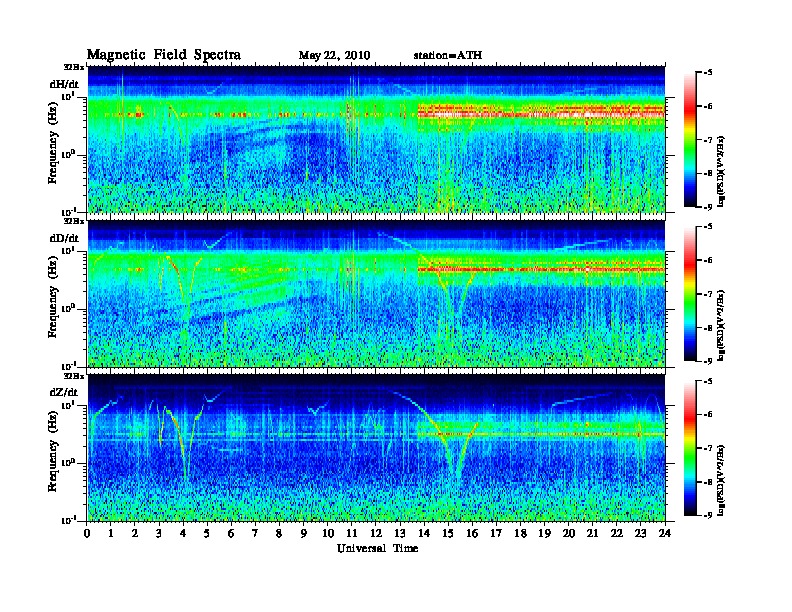Image resolution: width=792 pixels, height=612 pixels.
Task: Click hour tick label "14" on time axis
Action: (424, 533)
